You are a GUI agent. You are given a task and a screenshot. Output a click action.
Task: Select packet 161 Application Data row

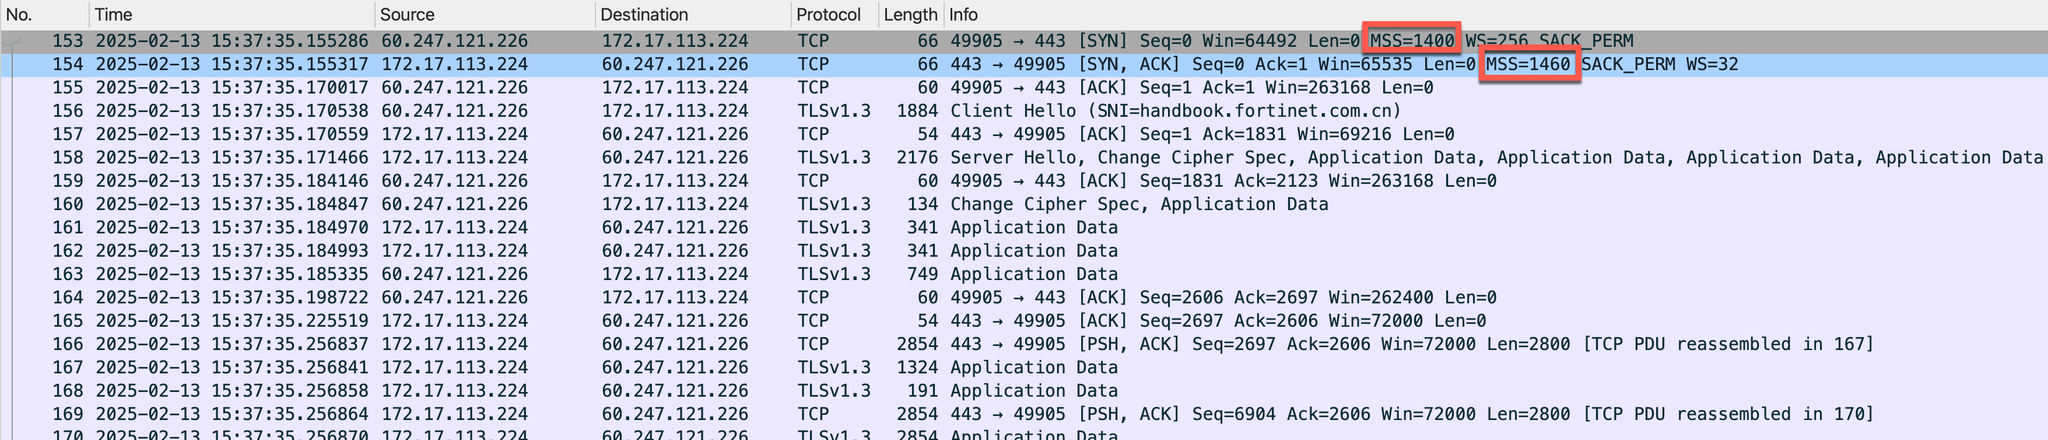[x=1024, y=228]
